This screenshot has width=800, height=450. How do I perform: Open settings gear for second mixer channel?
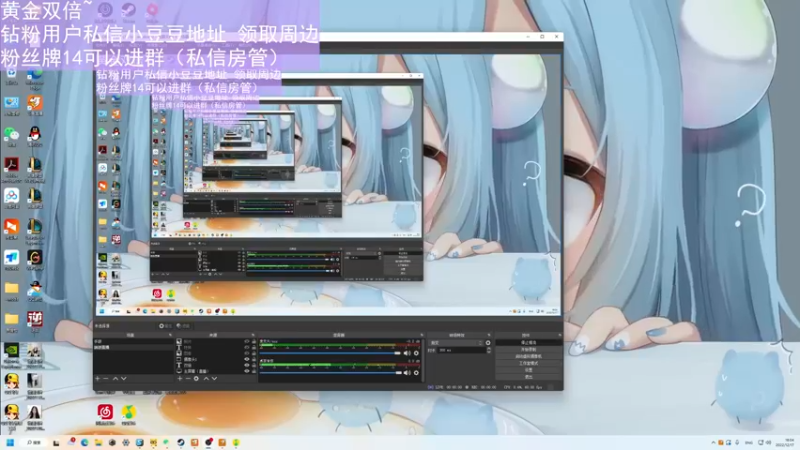click(x=416, y=372)
